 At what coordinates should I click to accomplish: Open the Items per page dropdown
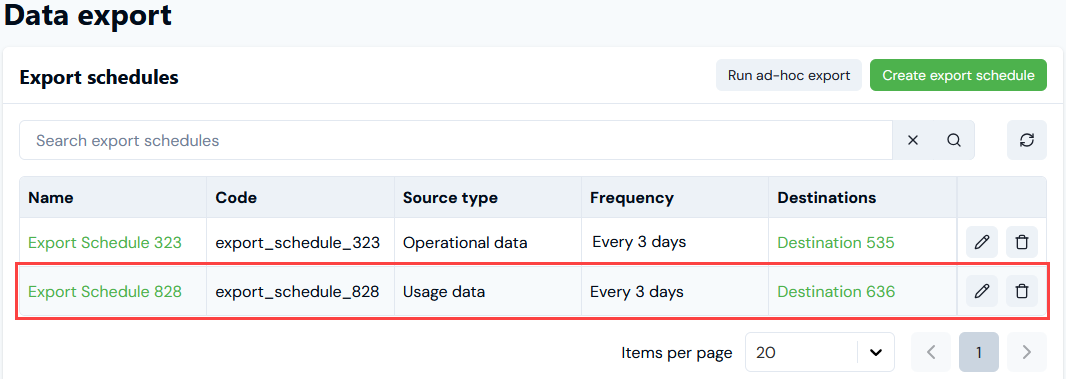[x=819, y=352]
